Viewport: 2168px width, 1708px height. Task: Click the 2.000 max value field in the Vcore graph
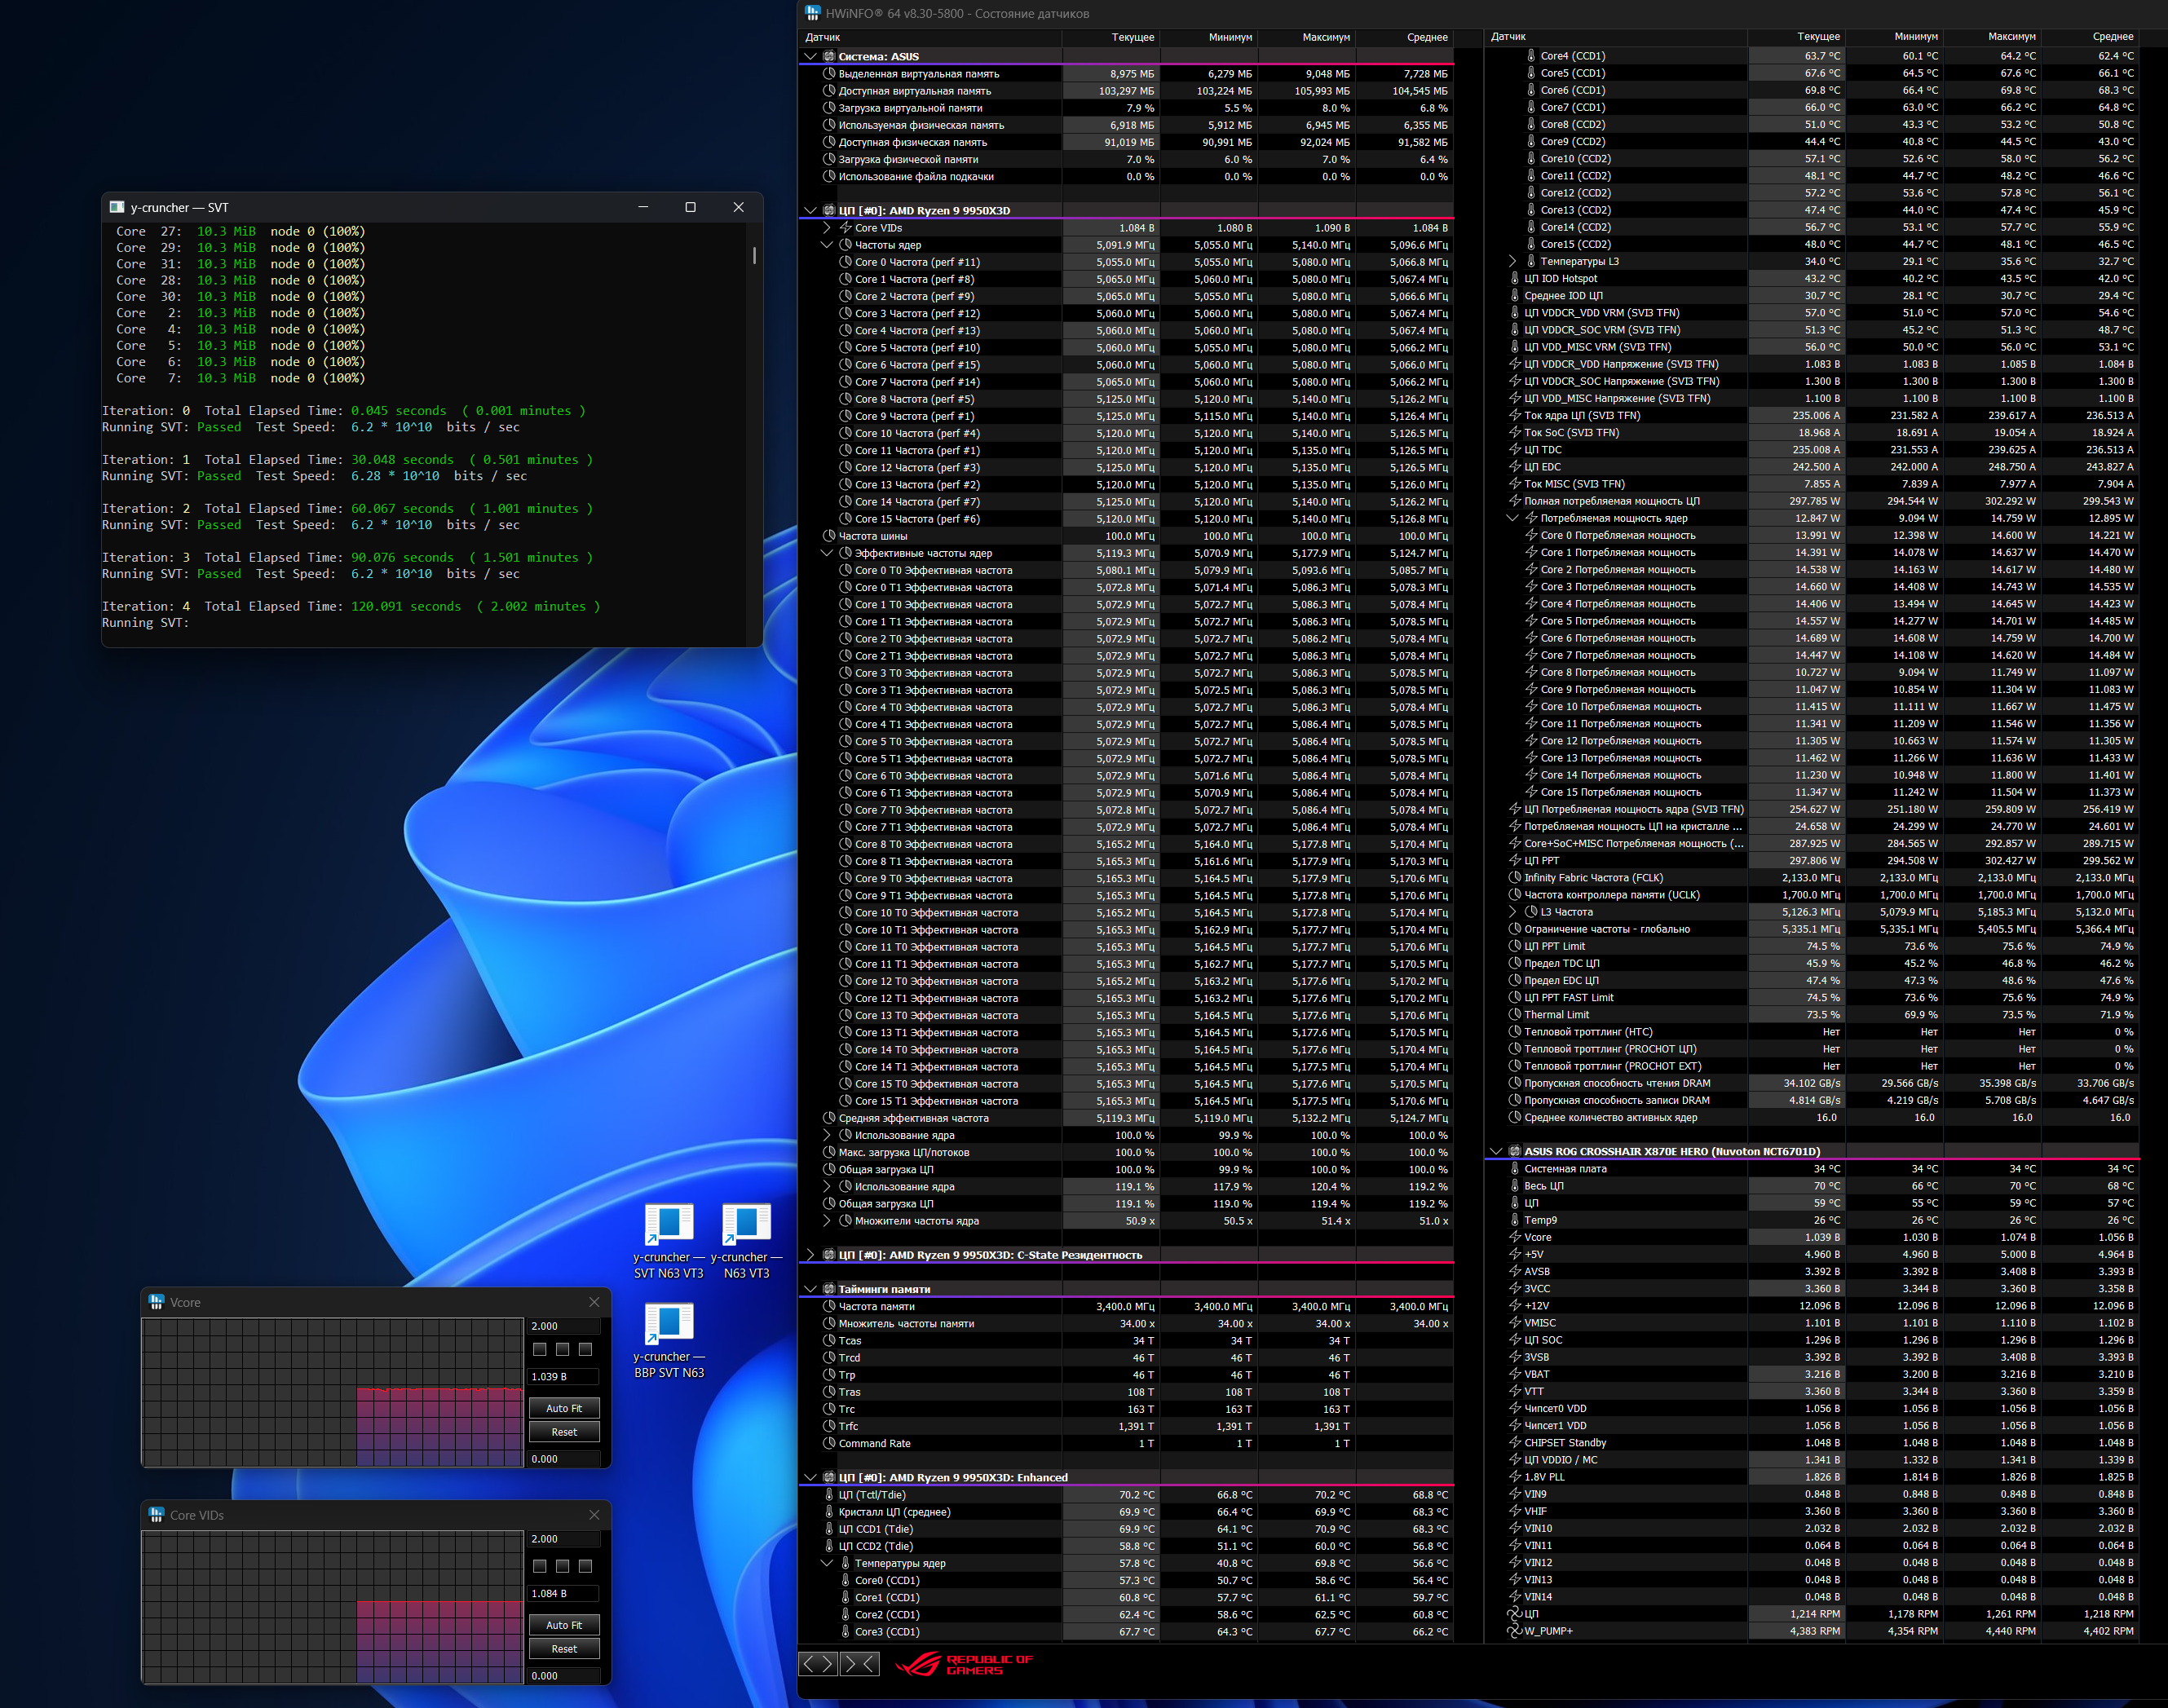(x=564, y=1326)
